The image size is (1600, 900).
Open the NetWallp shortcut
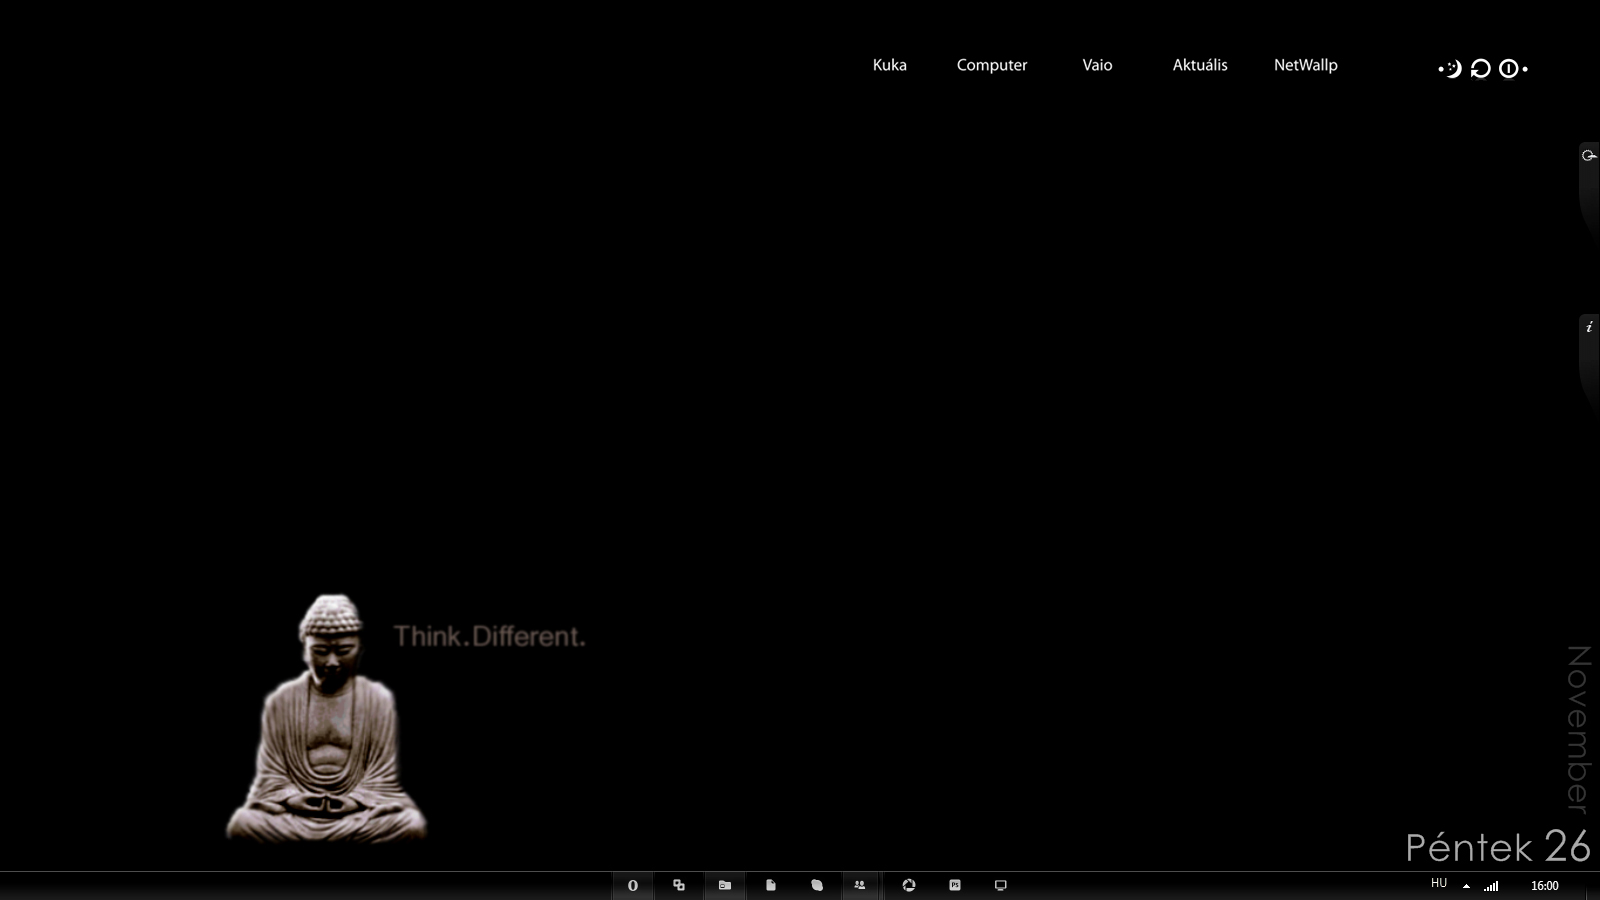click(x=1305, y=65)
